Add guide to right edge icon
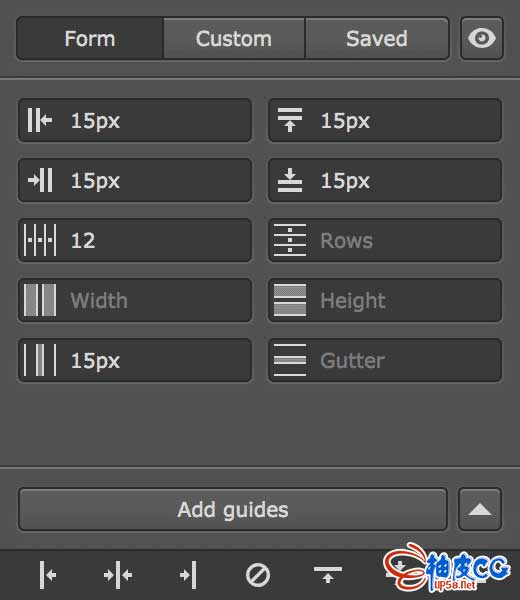Screen dimensions: 520x600 pos(188,575)
